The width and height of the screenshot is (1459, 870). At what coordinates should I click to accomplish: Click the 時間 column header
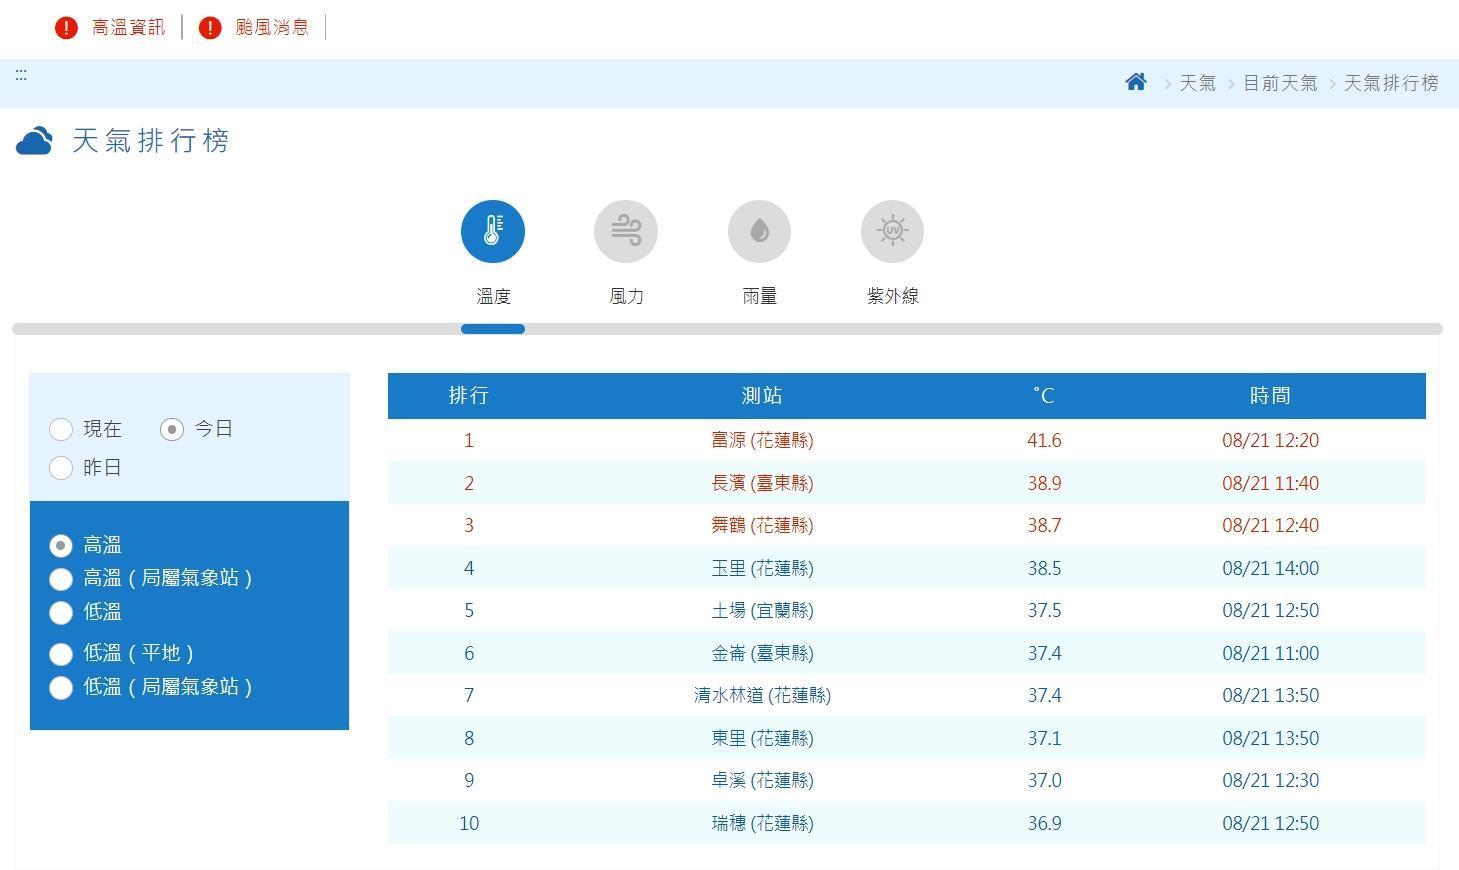point(1270,396)
